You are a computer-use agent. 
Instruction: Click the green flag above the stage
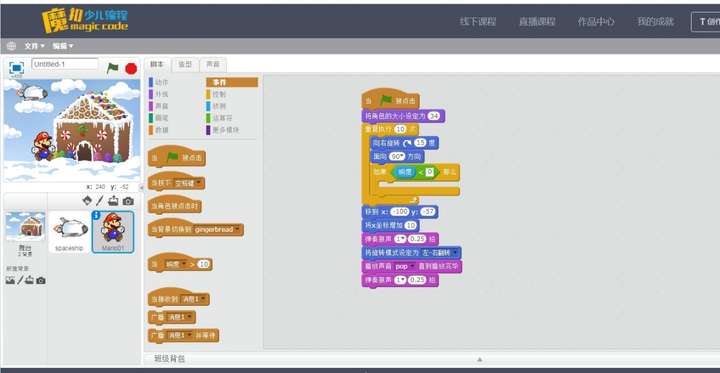click(x=112, y=68)
